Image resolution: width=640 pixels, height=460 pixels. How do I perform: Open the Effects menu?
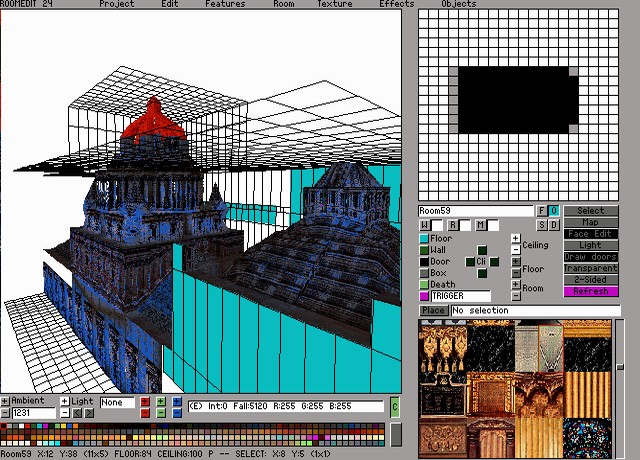396,4
